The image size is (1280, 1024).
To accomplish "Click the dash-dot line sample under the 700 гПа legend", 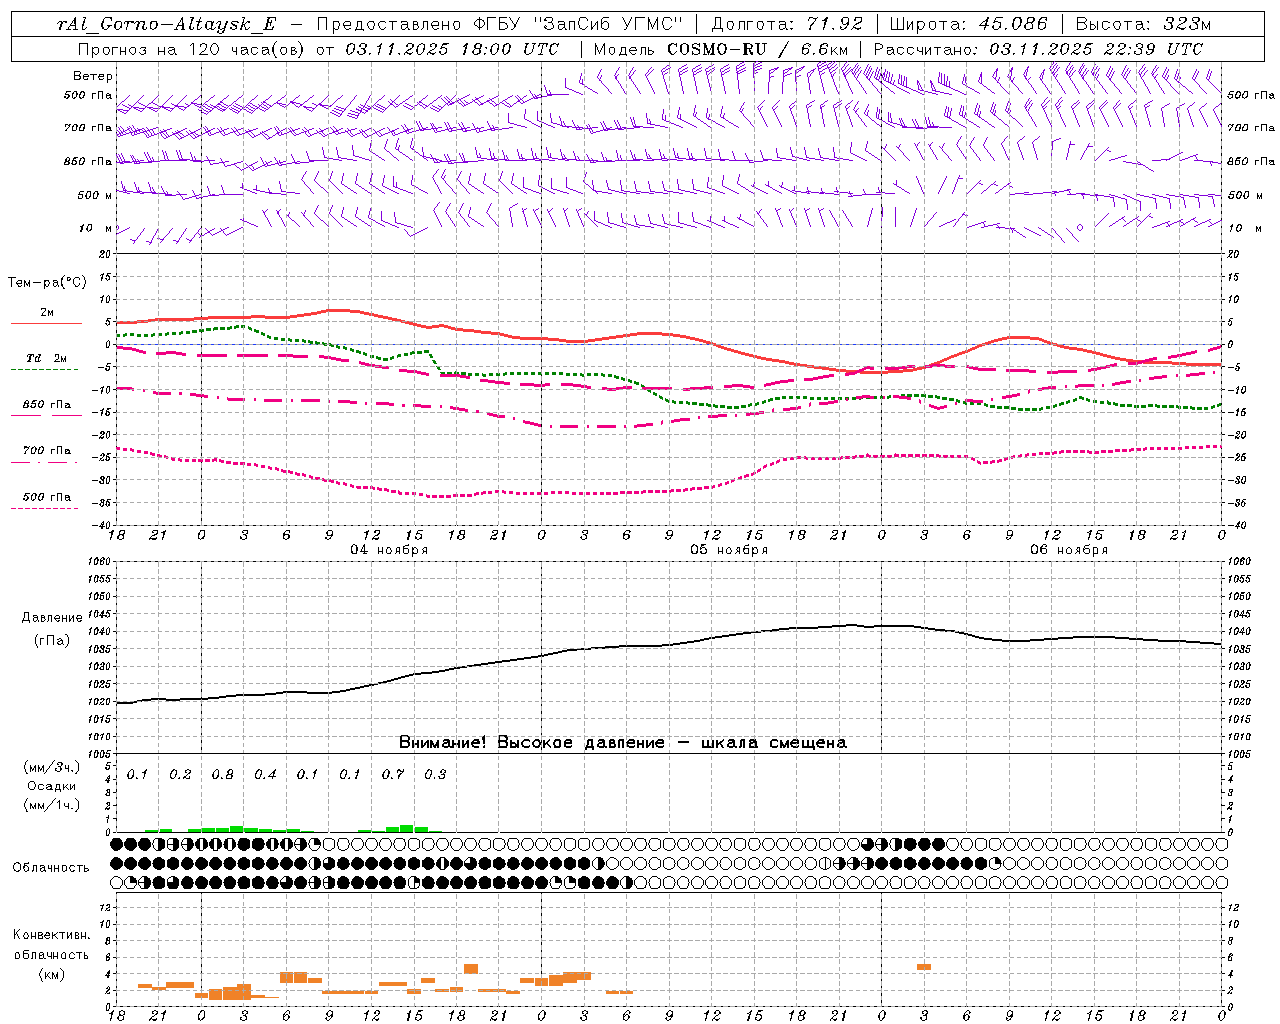I will tap(44, 462).
